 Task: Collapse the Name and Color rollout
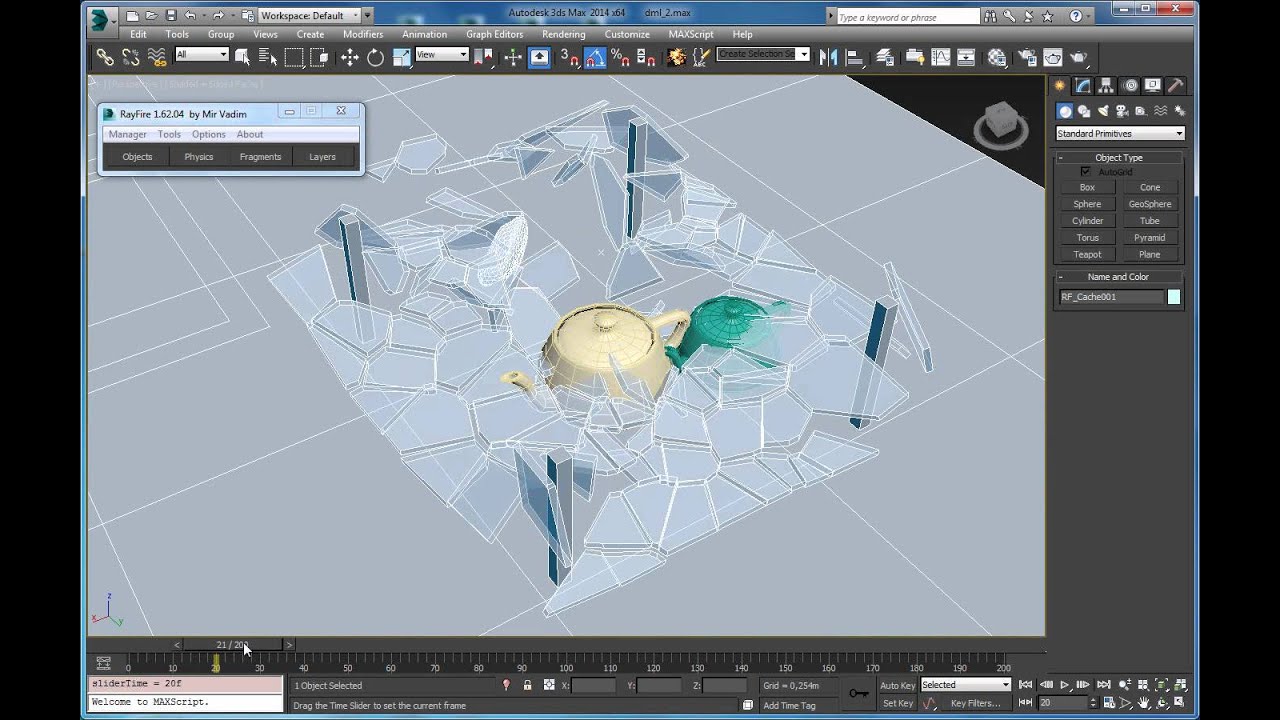pyautogui.click(x=1118, y=276)
